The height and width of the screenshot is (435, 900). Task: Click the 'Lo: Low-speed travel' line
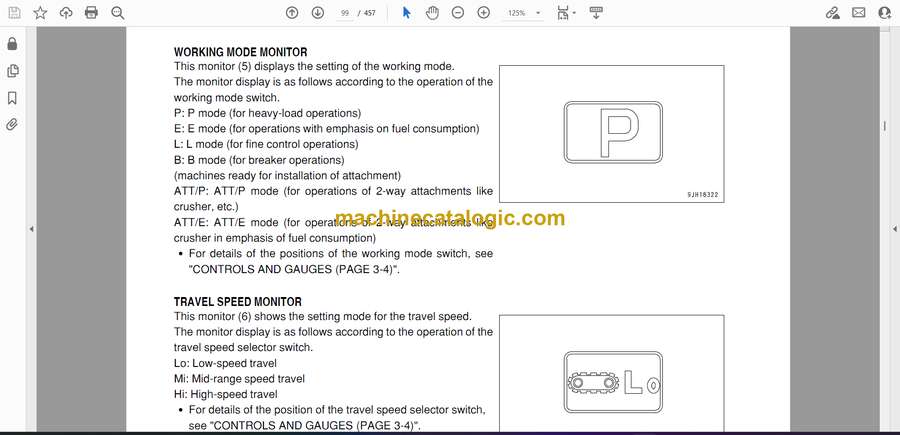225,363
